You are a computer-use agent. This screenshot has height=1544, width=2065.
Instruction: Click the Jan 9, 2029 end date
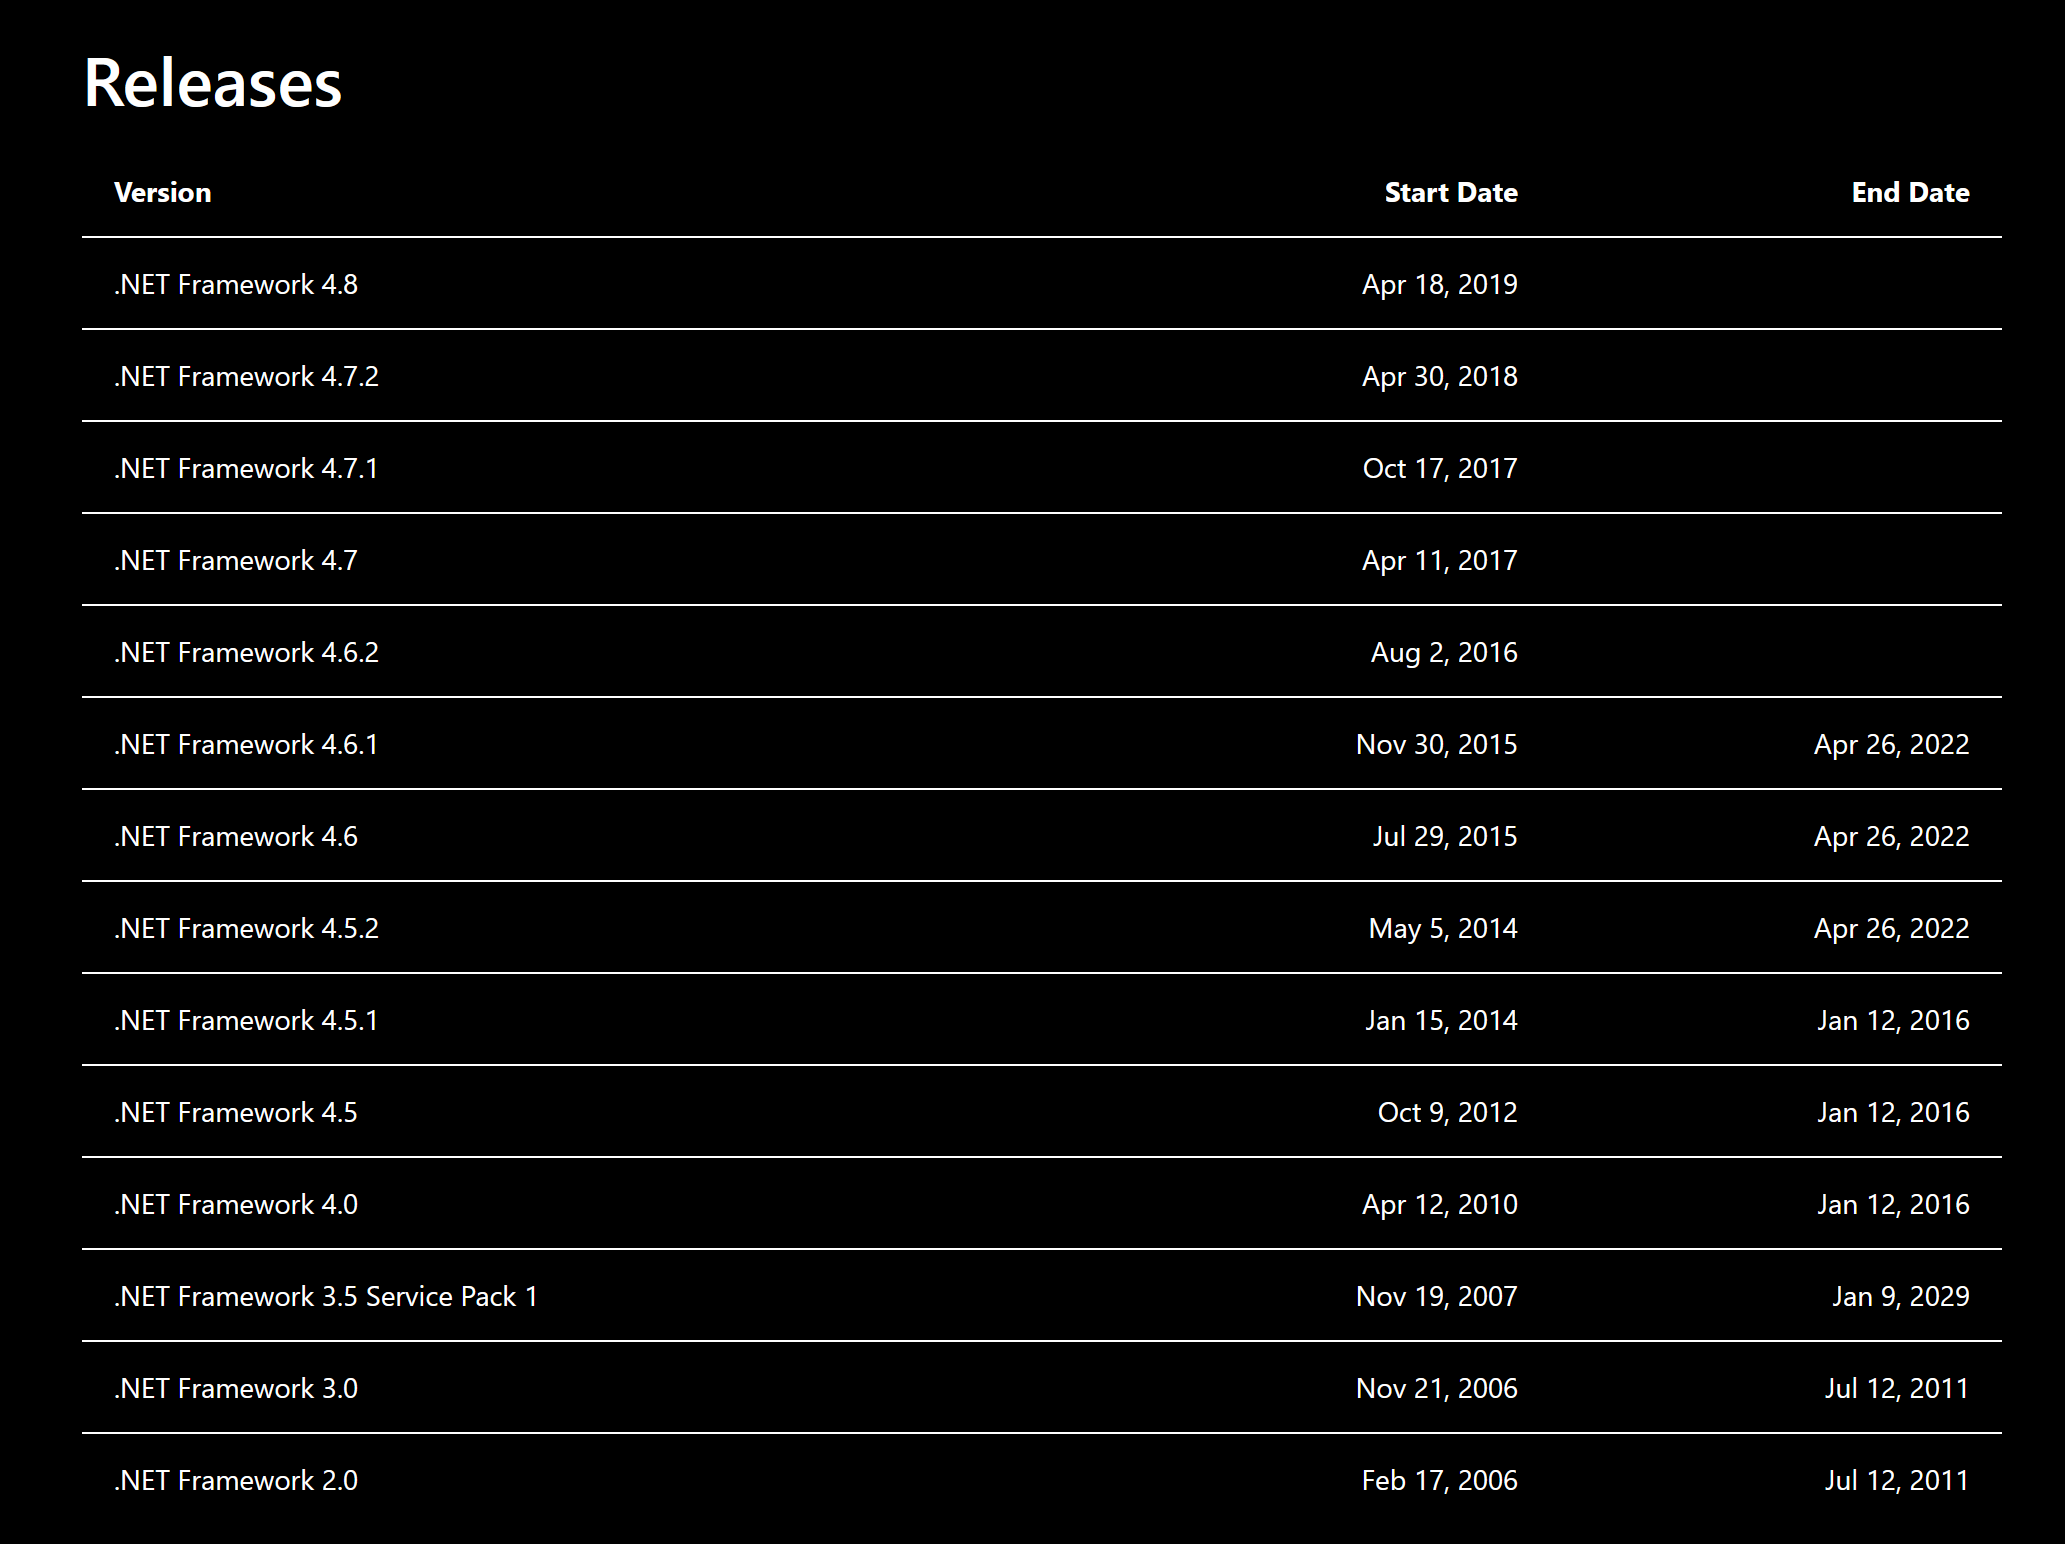click(x=1900, y=1296)
